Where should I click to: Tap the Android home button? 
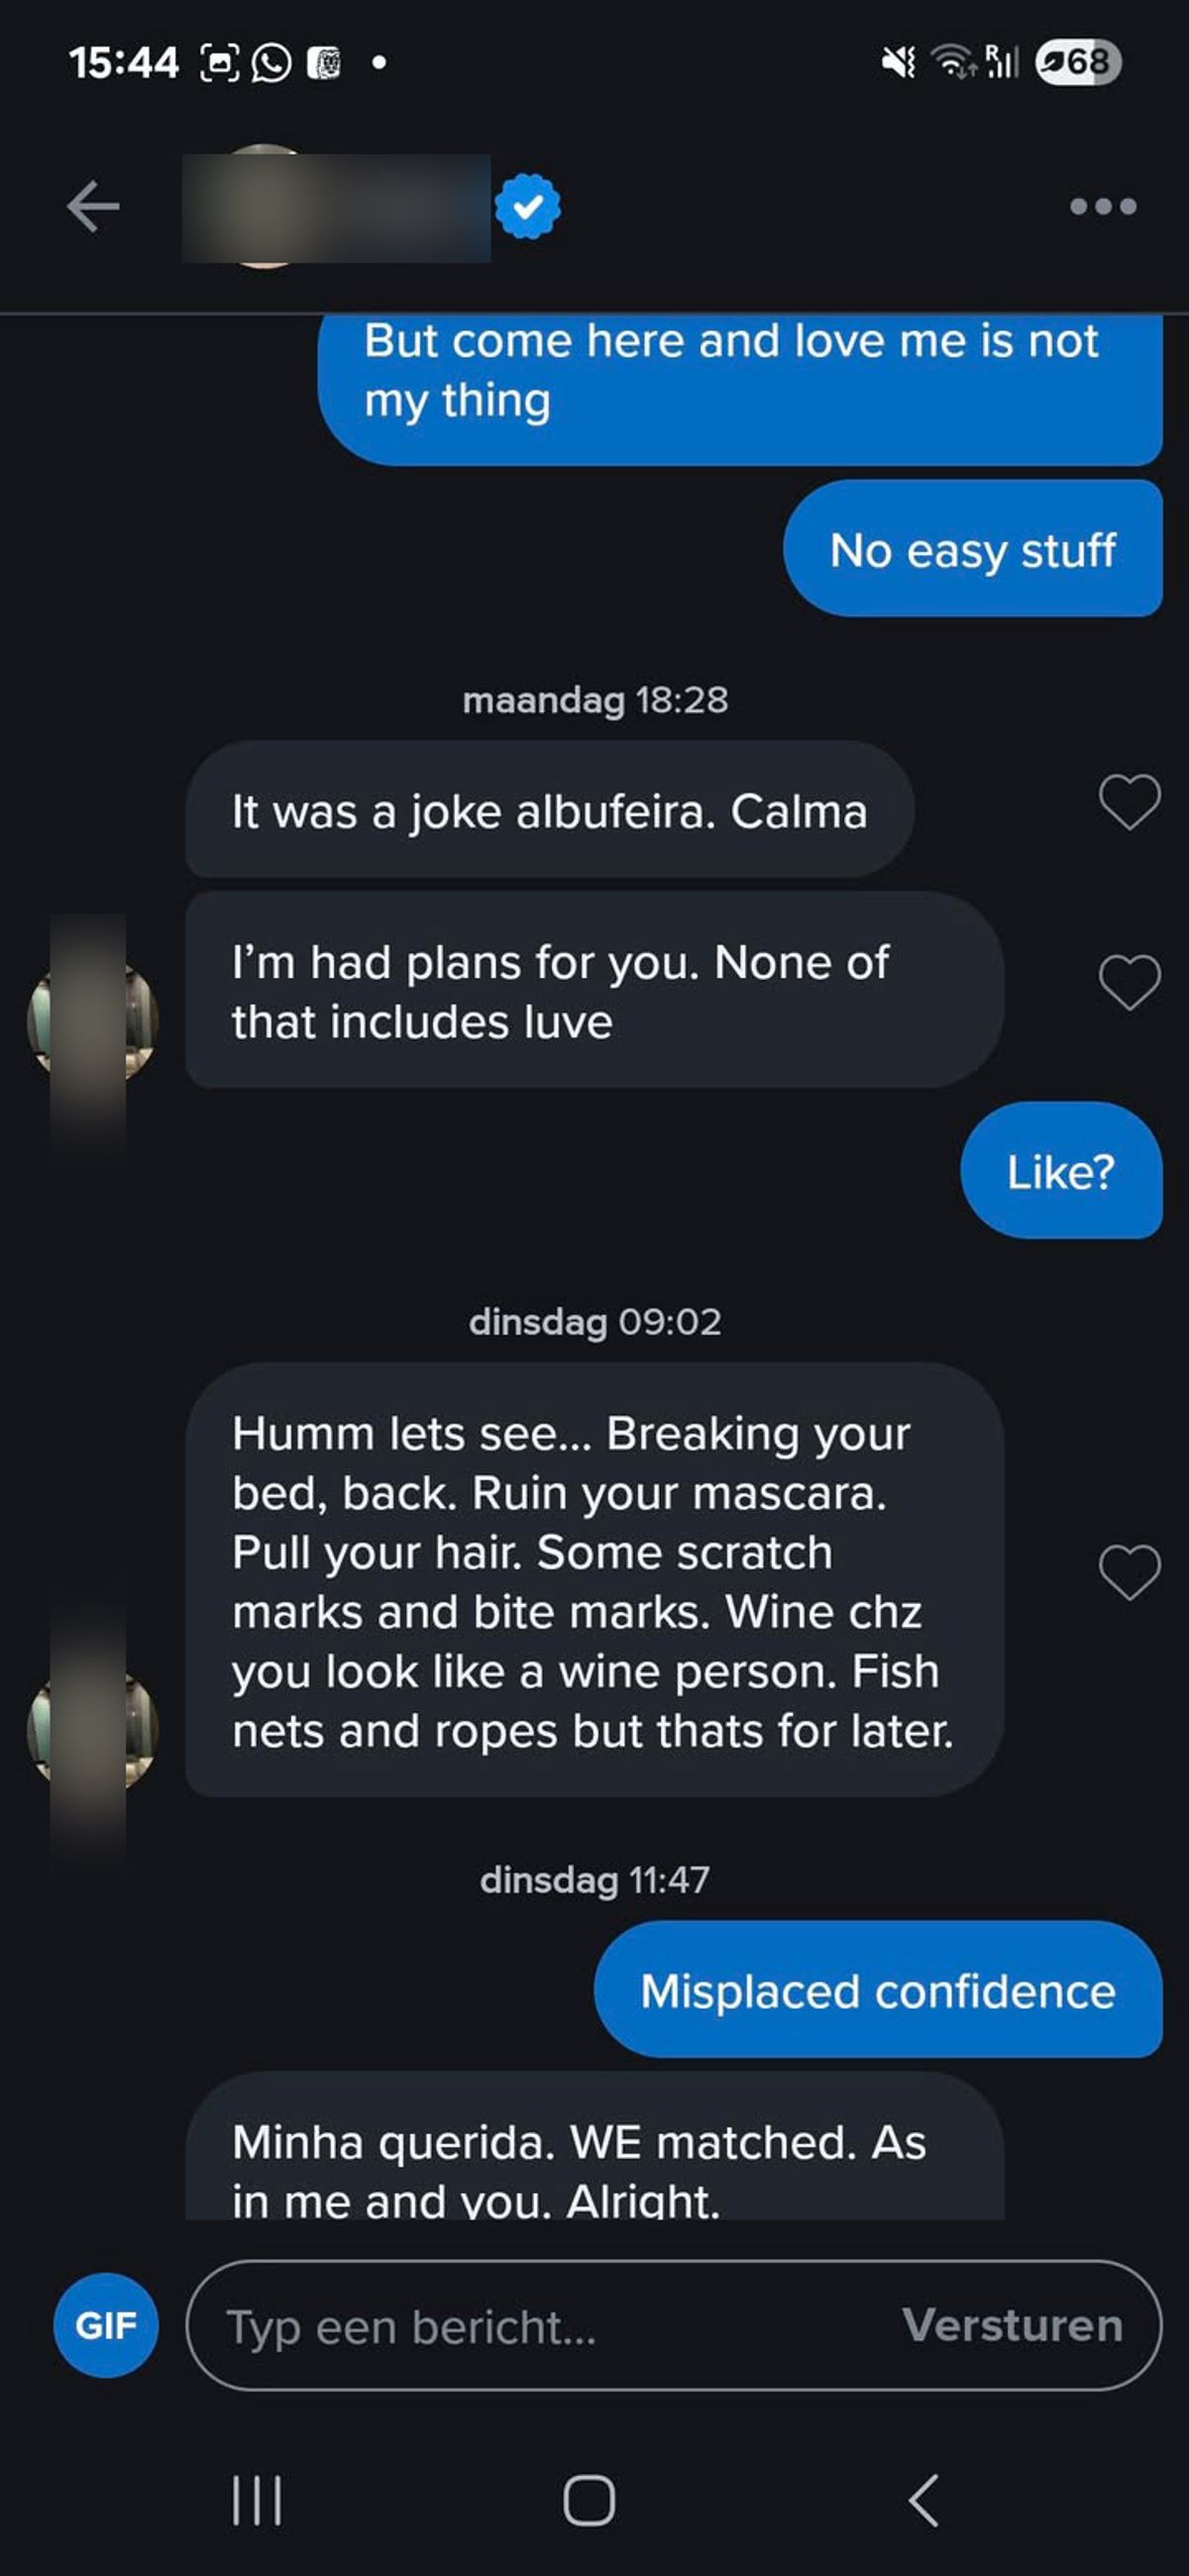point(589,2500)
